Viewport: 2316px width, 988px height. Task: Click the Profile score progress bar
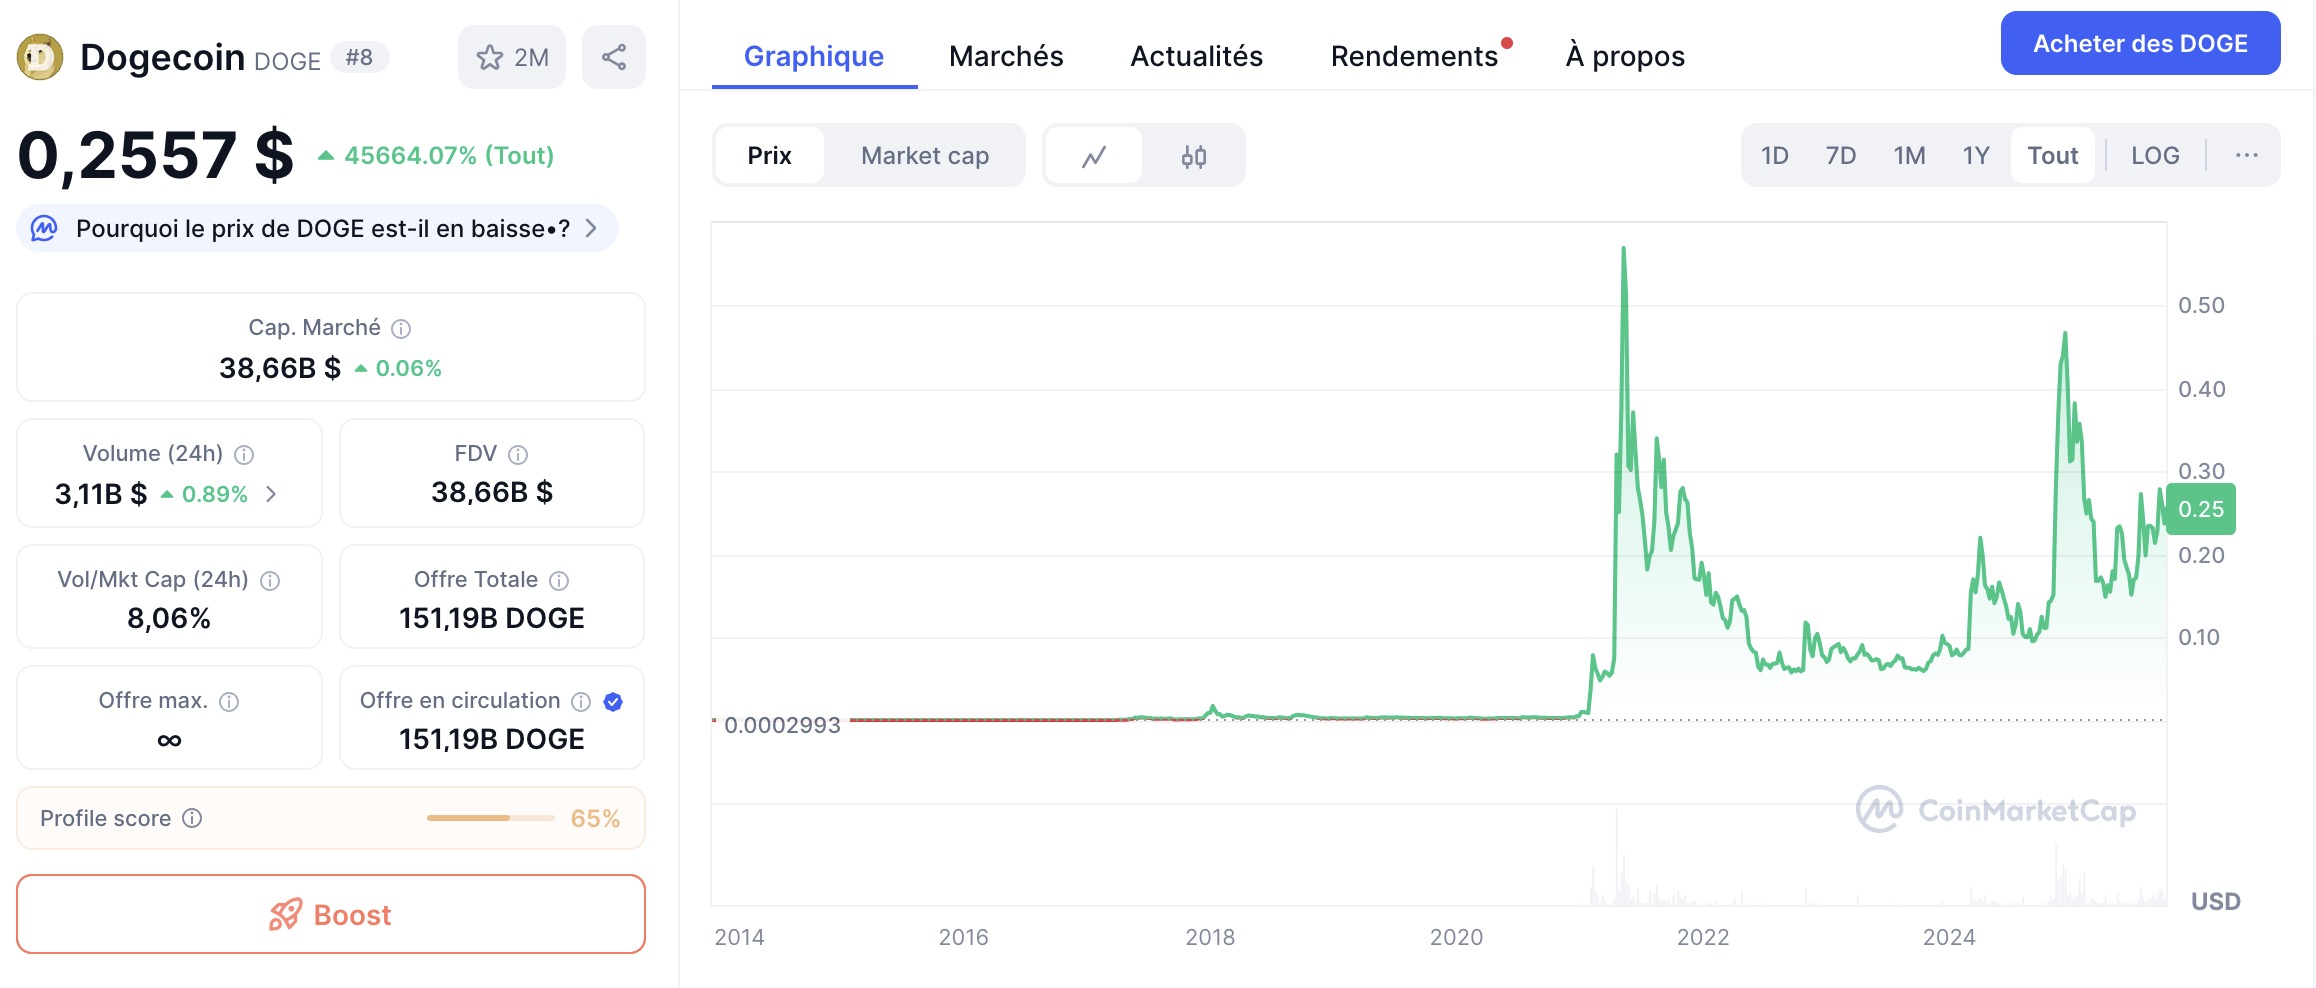coord(490,818)
